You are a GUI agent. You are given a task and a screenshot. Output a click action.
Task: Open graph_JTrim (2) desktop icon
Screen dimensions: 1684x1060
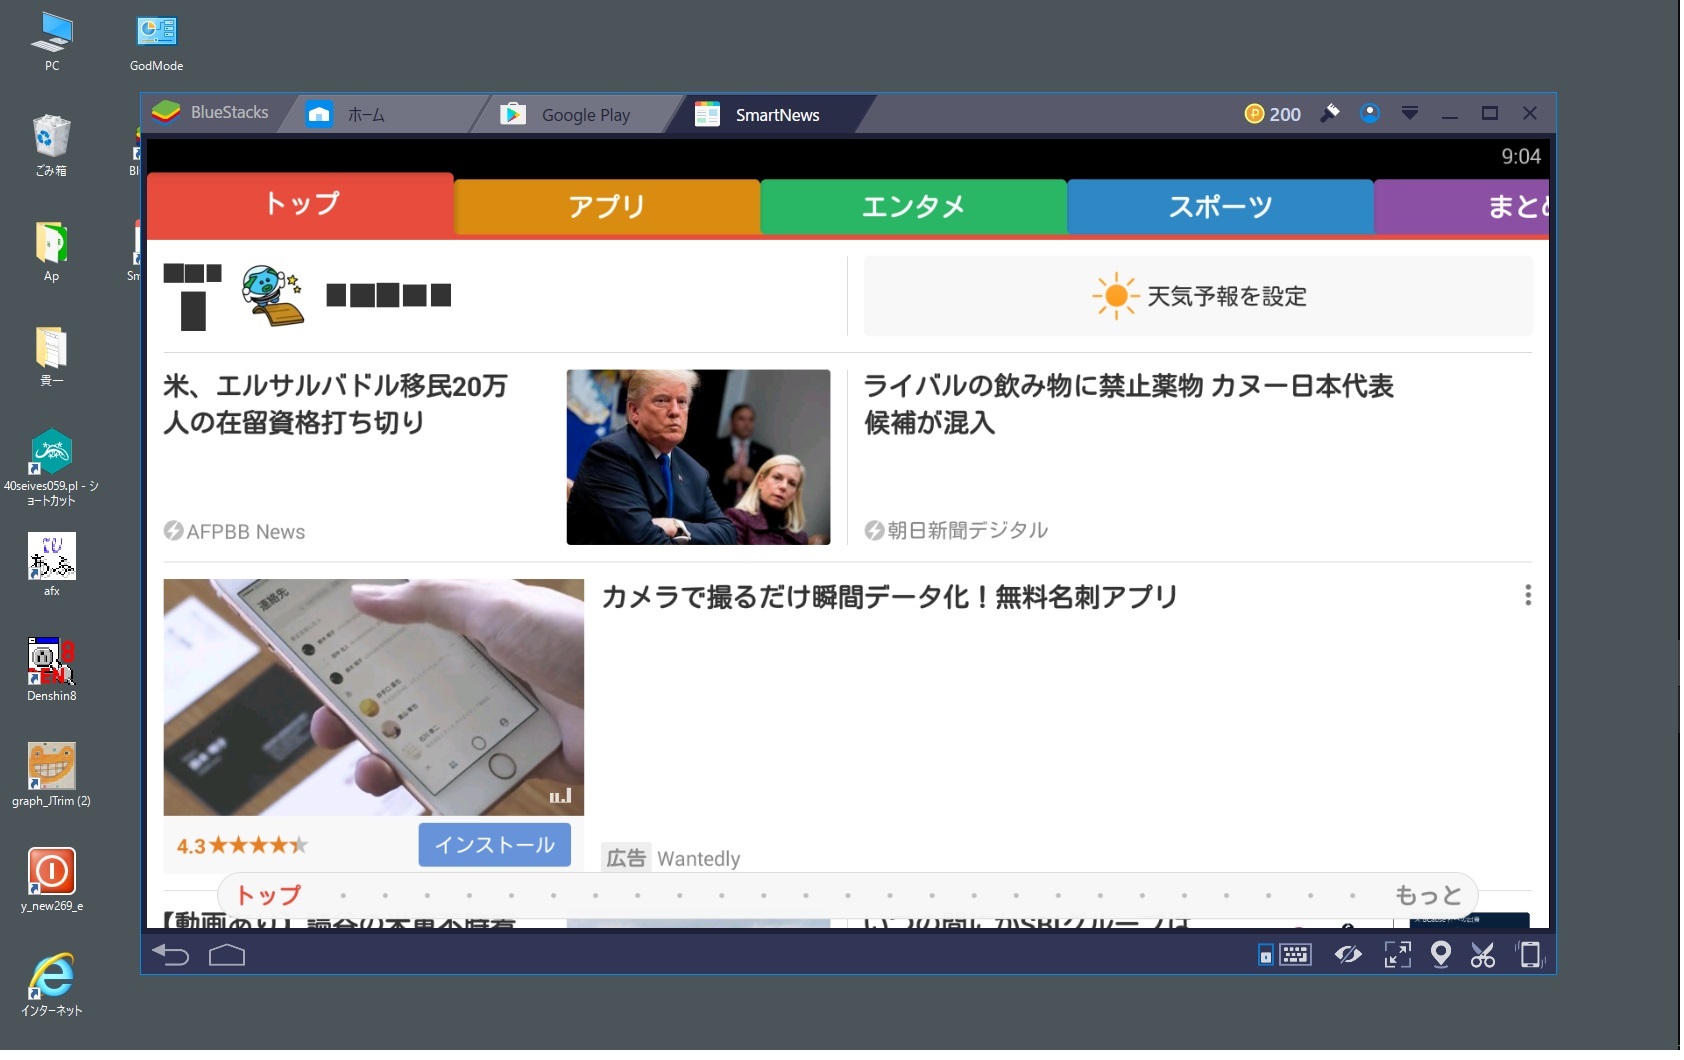[x=52, y=775]
